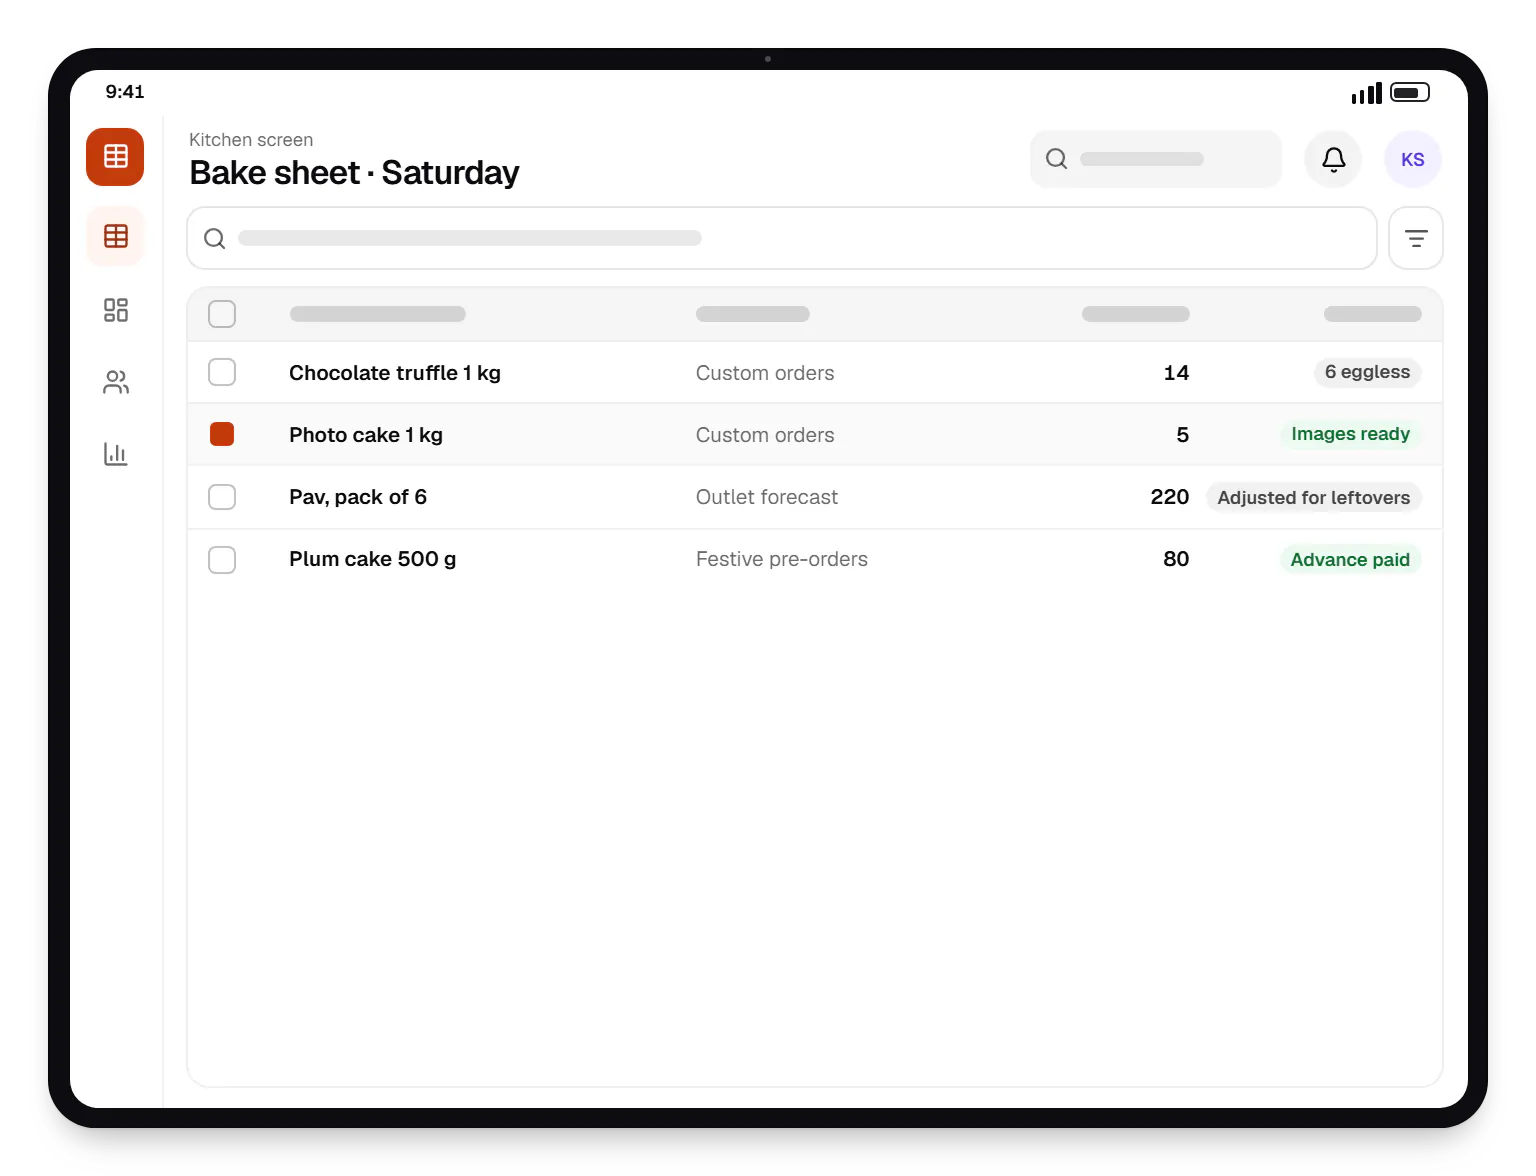Check the Pav, pack of 6 row
Viewport: 1536px width, 1176px height.
click(222, 497)
